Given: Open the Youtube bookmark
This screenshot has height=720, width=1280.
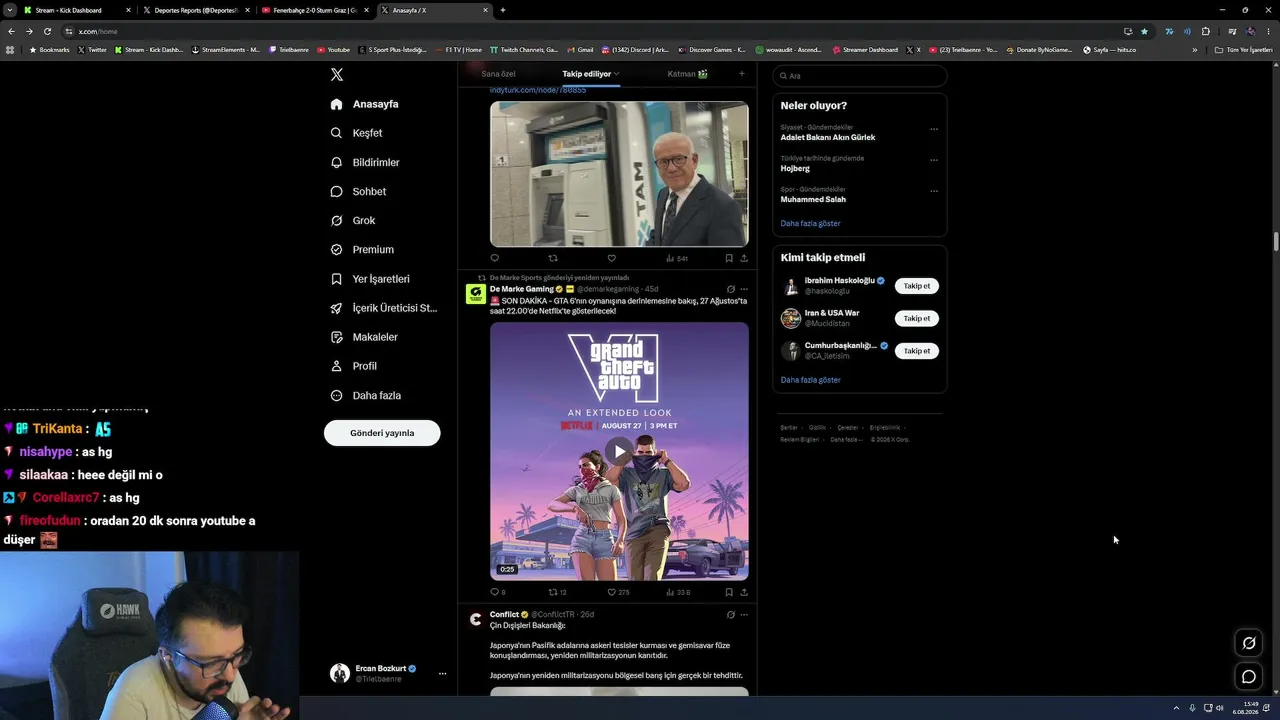Looking at the screenshot, I should click(334, 50).
